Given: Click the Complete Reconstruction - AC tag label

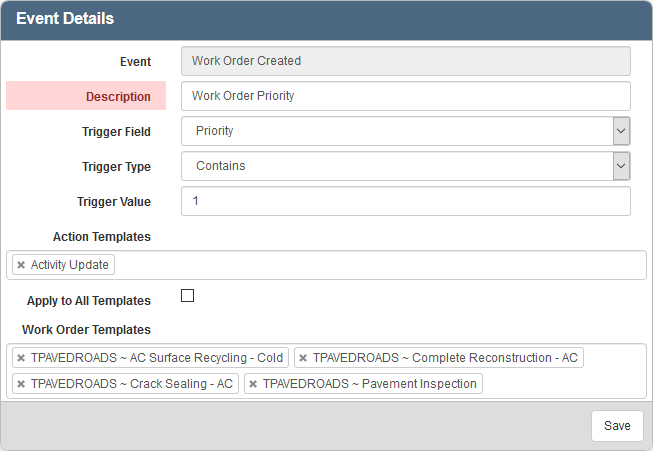Looking at the screenshot, I should click(x=445, y=358).
